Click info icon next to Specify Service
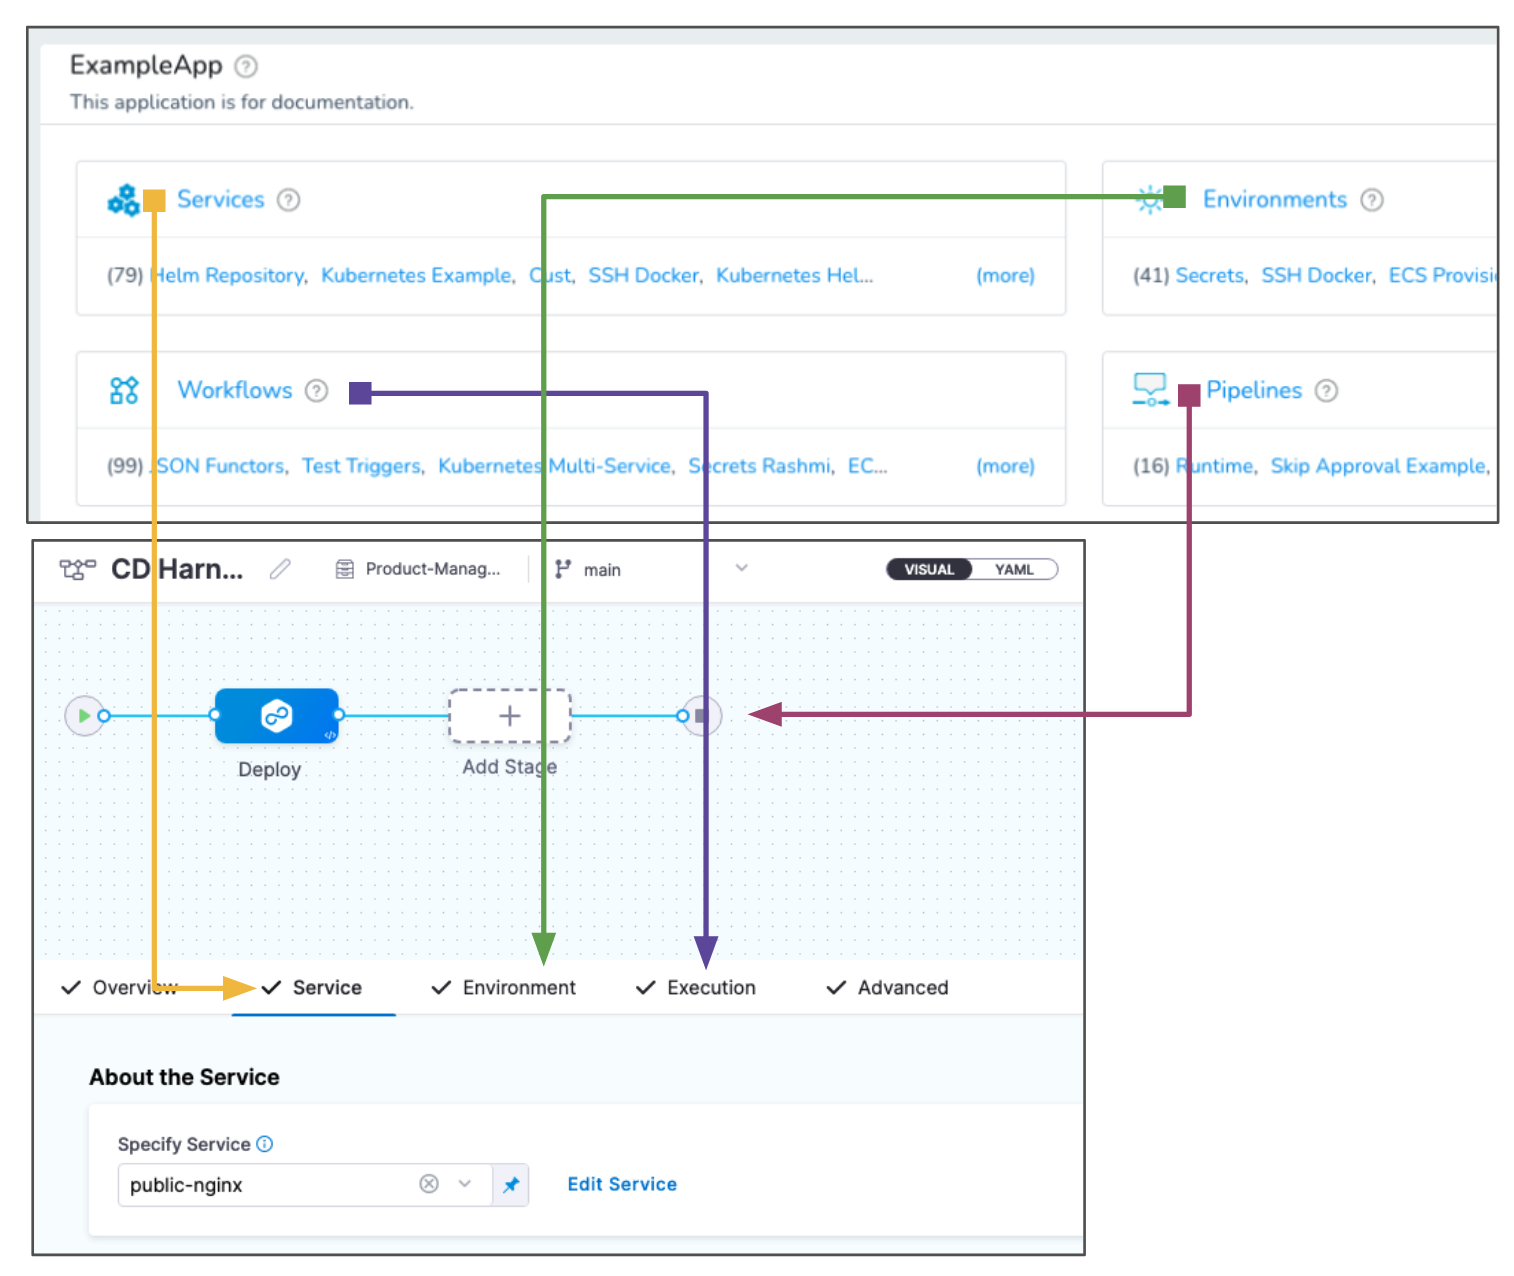1514x1276 pixels. [x=264, y=1144]
